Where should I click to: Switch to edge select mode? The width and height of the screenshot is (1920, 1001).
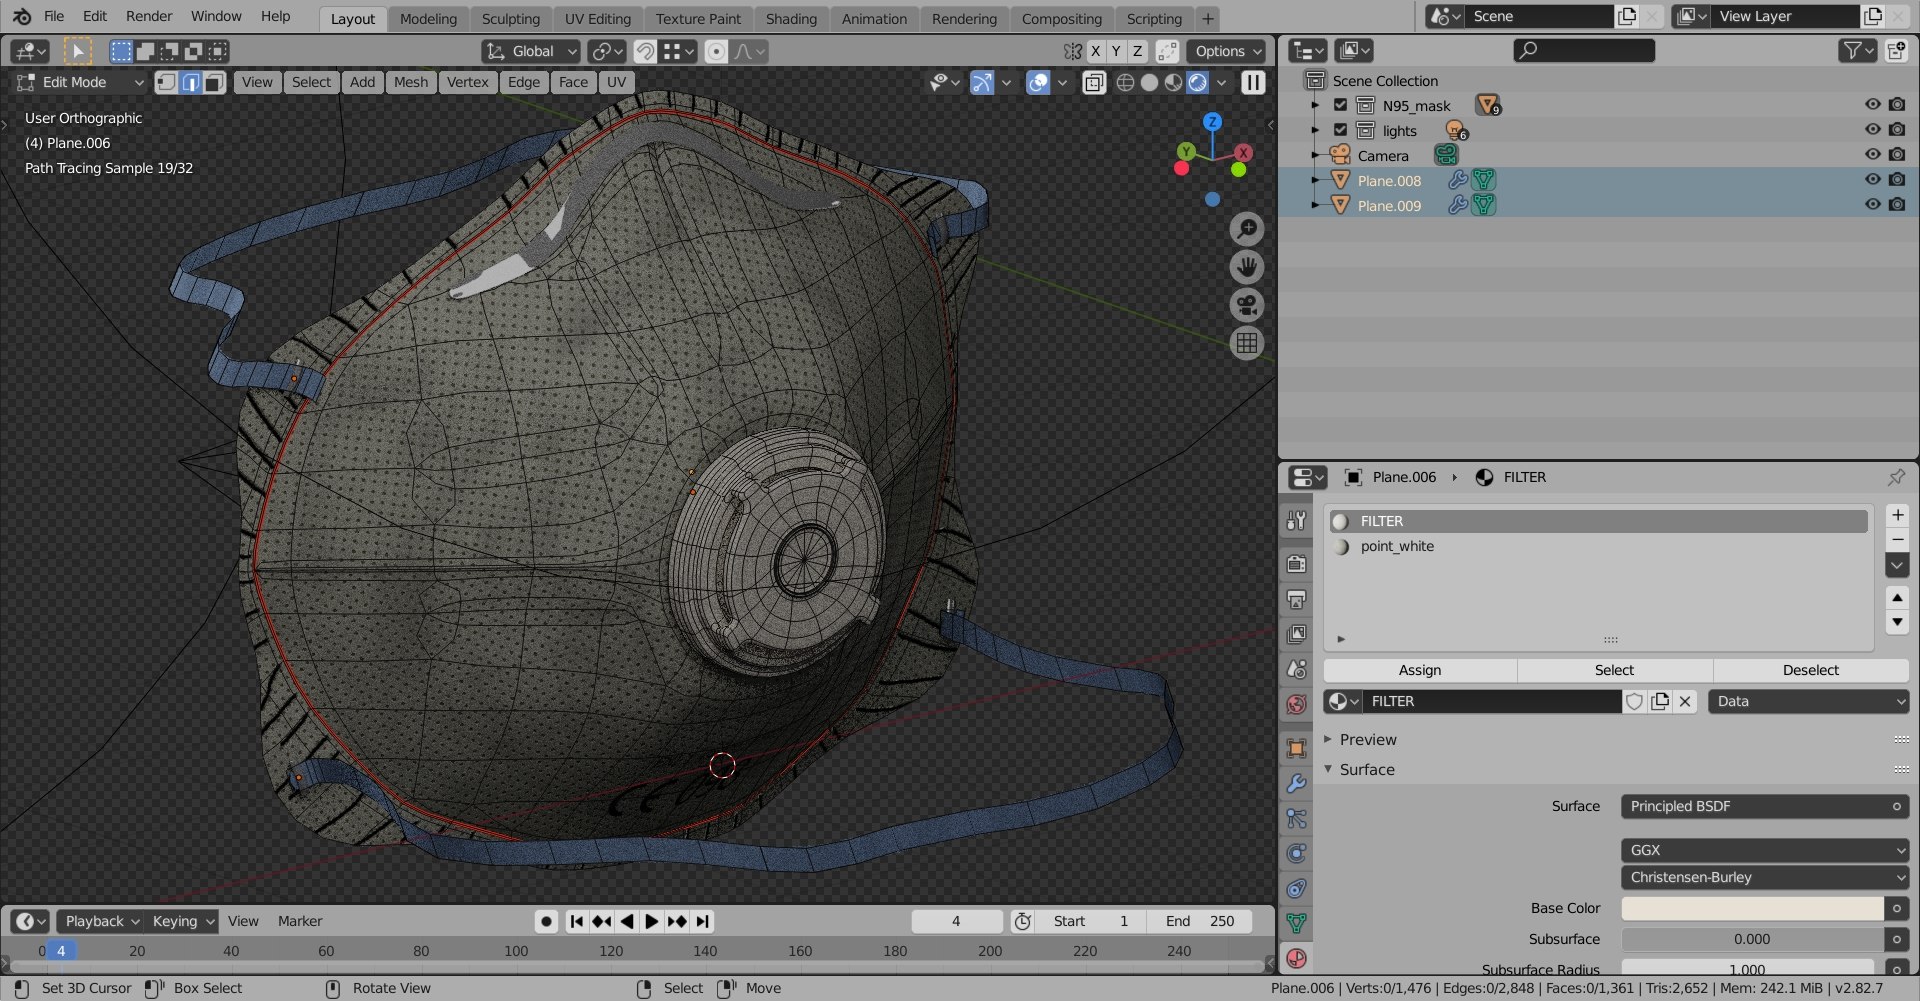pos(190,83)
